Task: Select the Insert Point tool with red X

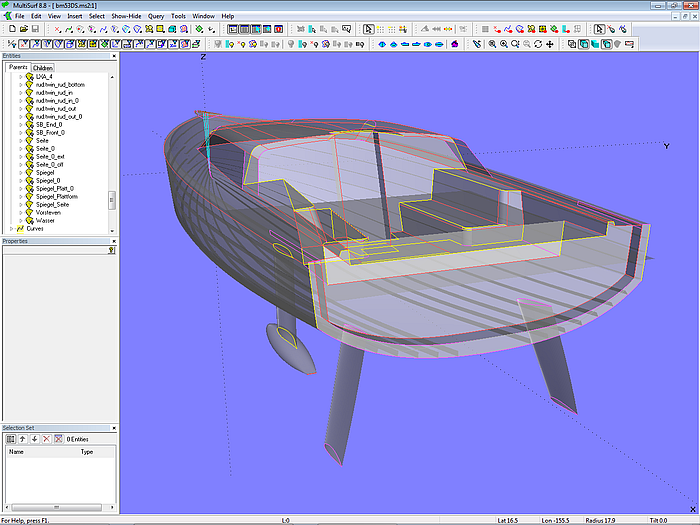Action: (x=58, y=29)
